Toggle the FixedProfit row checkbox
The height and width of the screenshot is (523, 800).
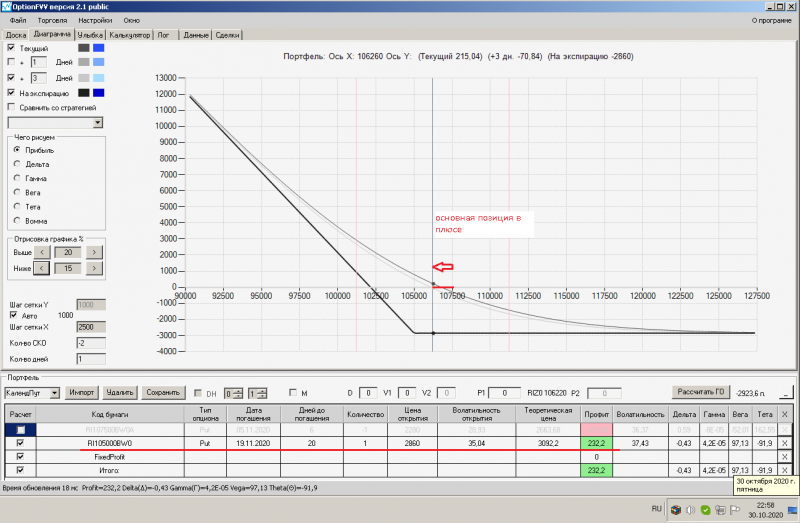point(20,457)
